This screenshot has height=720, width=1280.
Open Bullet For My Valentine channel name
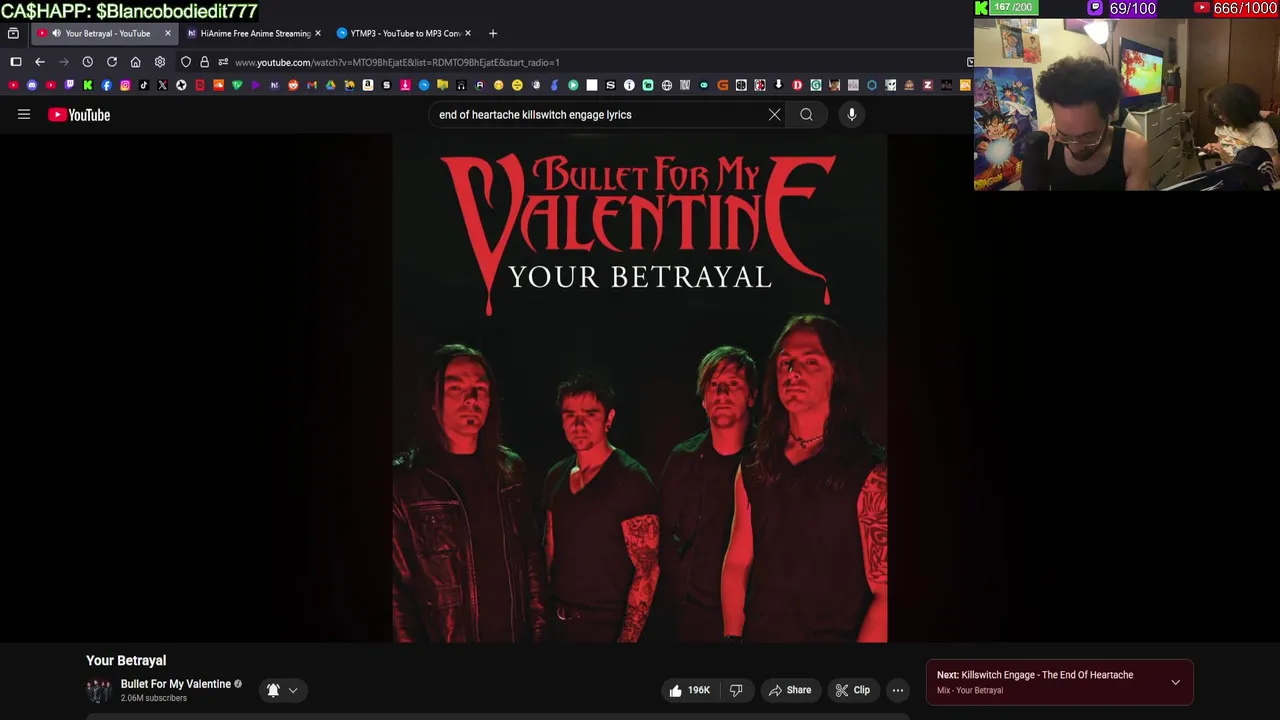click(176, 684)
